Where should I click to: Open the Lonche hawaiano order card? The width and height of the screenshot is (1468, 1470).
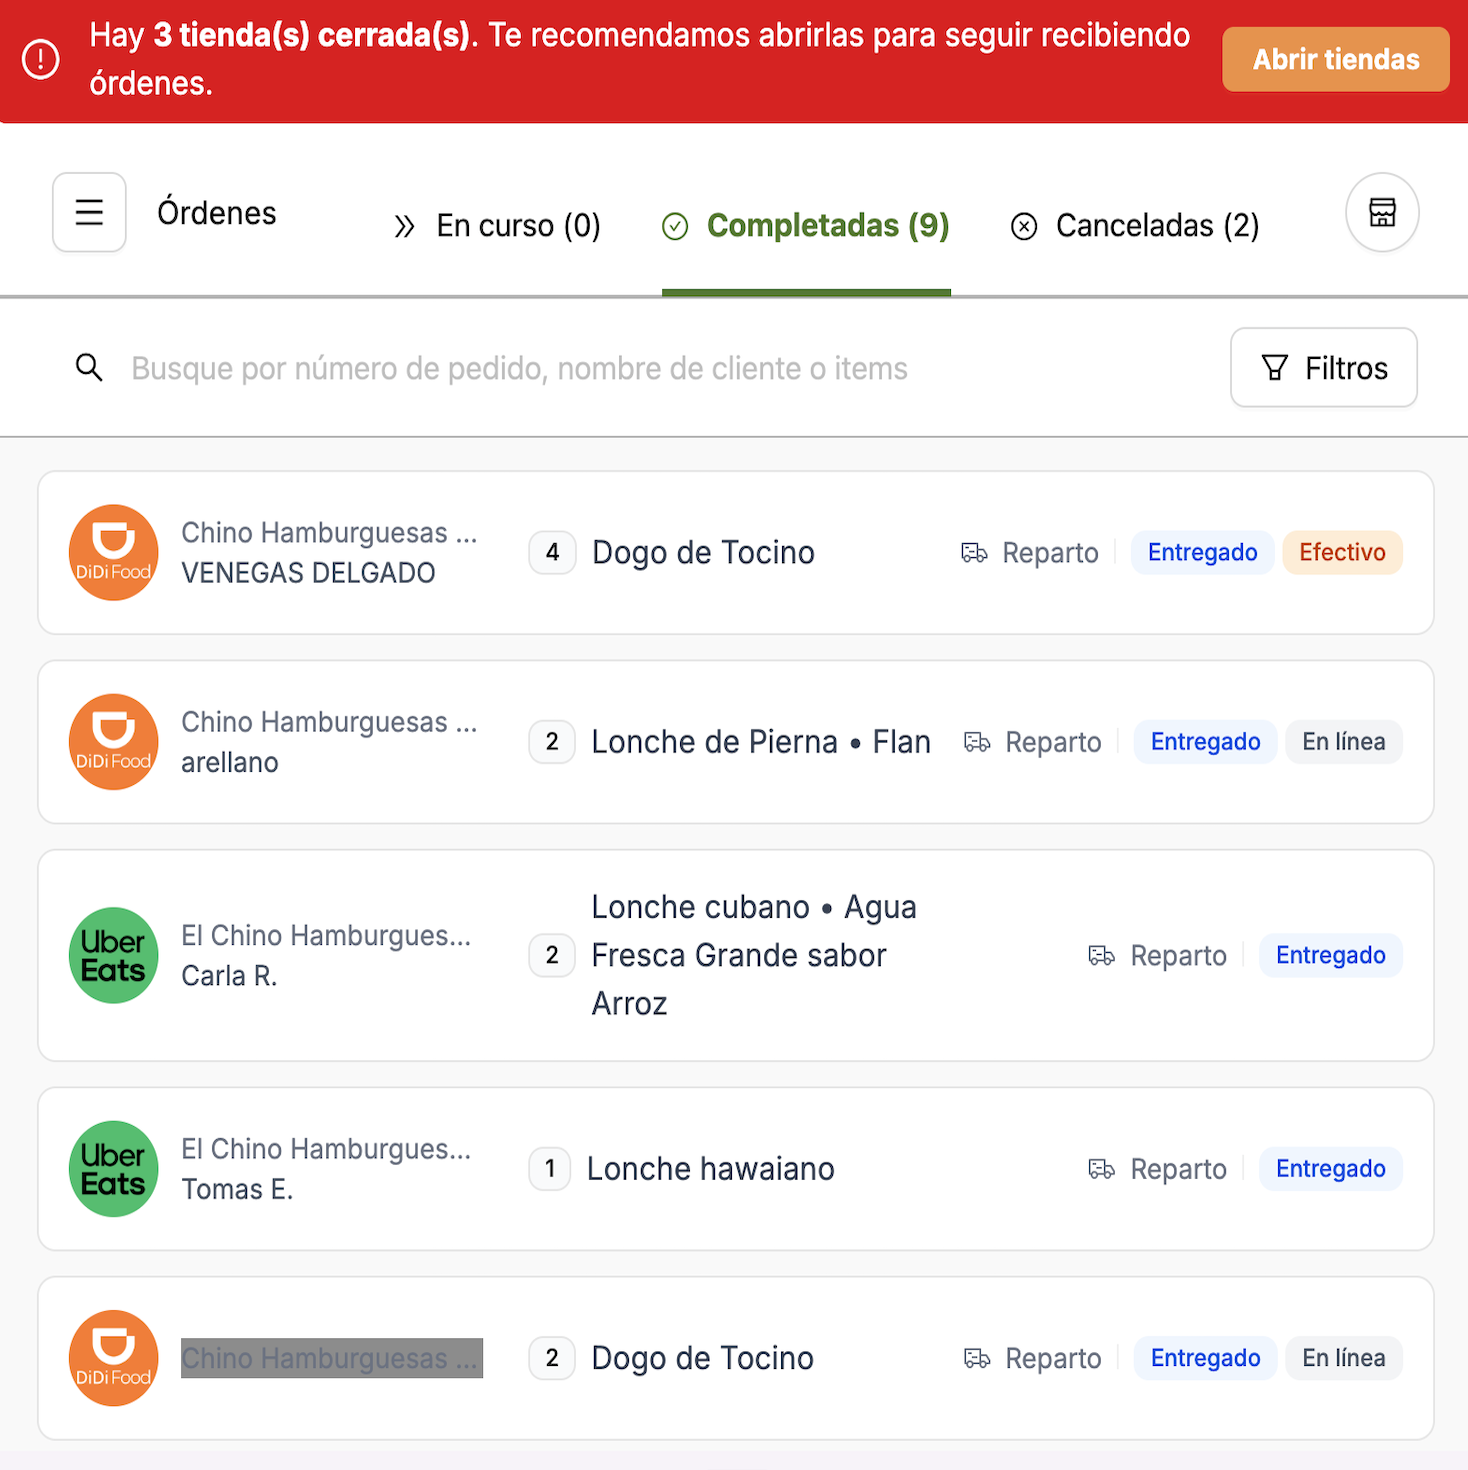pos(736,1169)
